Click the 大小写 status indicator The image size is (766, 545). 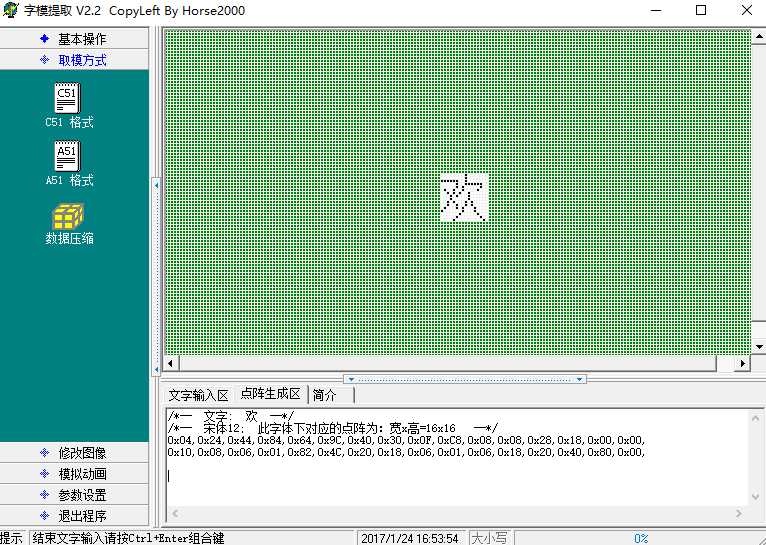click(x=489, y=538)
